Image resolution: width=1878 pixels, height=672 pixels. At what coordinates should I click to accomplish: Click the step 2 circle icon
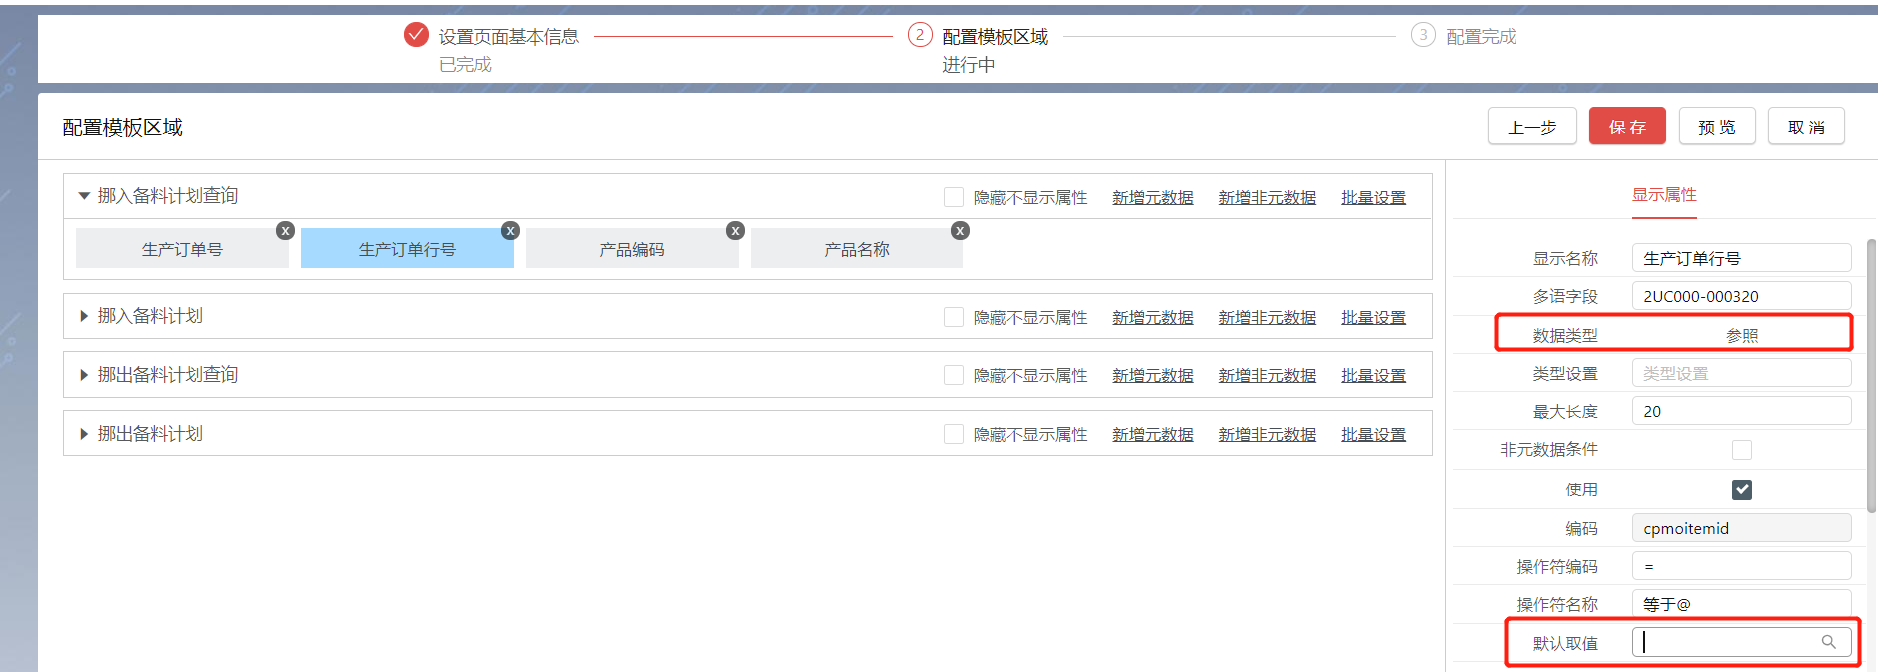pos(920,35)
